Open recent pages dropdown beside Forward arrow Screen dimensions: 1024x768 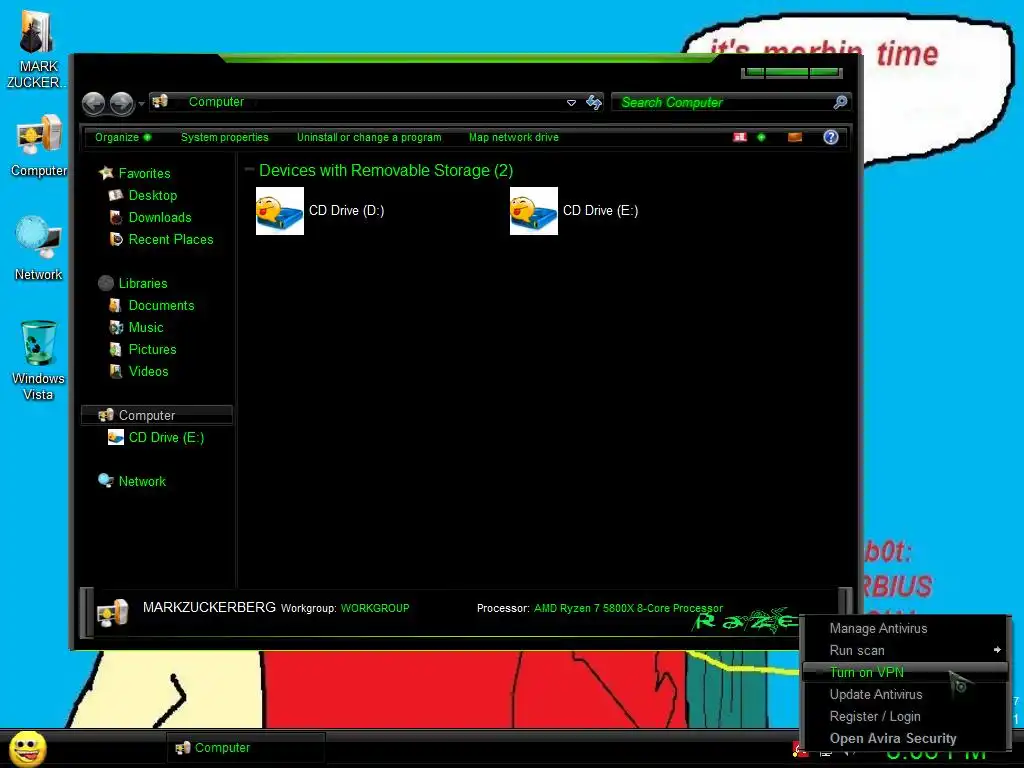click(x=142, y=104)
